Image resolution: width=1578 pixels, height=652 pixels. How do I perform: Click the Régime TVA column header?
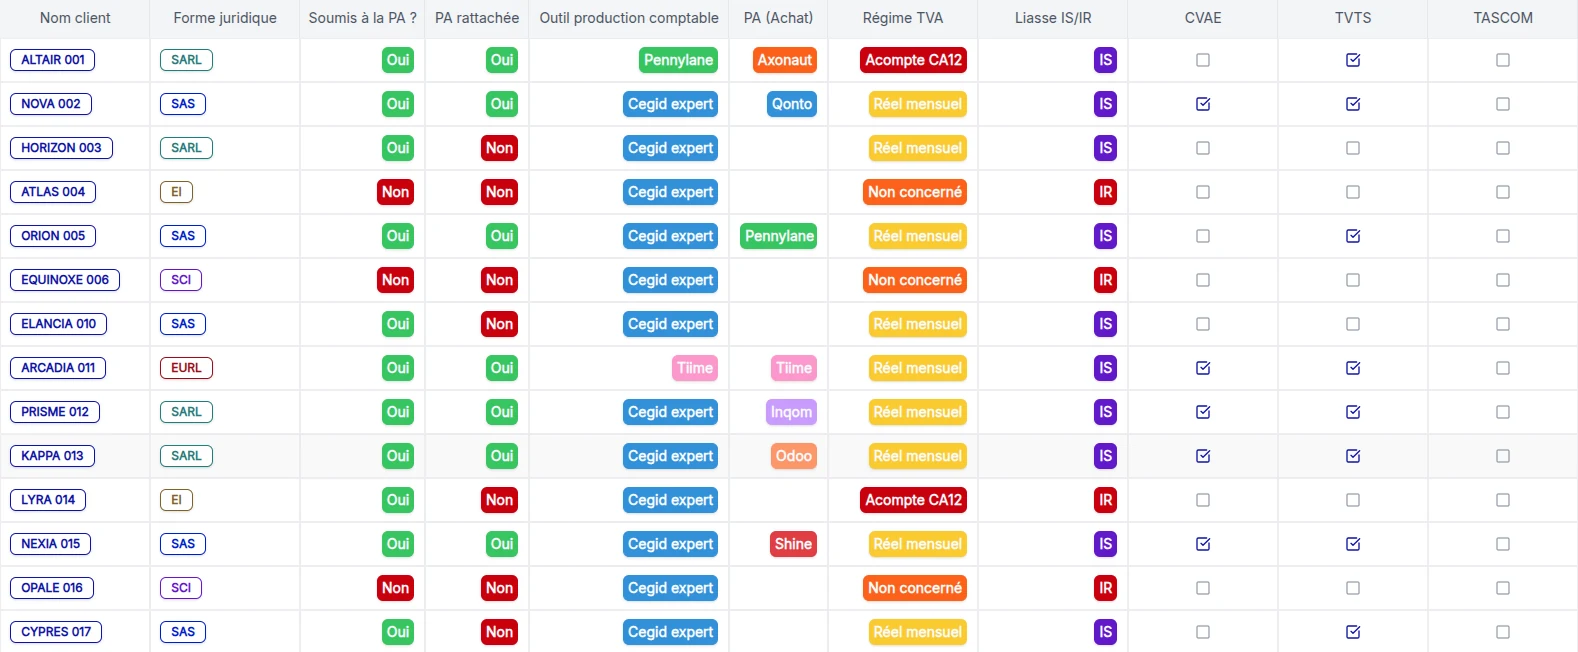[903, 18]
